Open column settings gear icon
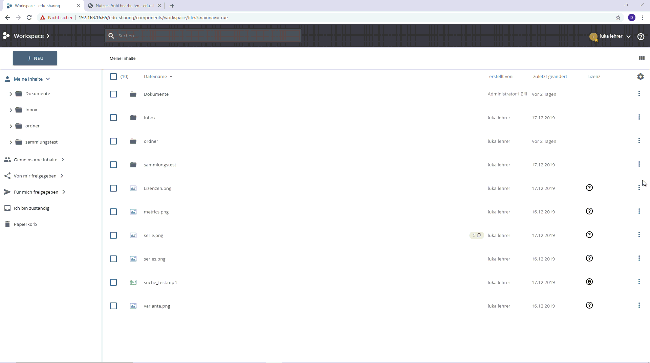 coord(640,77)
